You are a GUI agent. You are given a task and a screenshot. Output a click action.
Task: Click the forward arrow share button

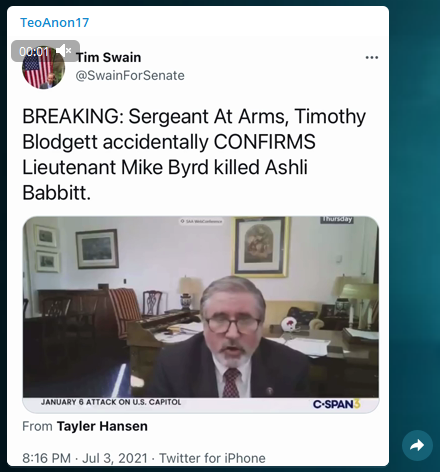point(417,445)
